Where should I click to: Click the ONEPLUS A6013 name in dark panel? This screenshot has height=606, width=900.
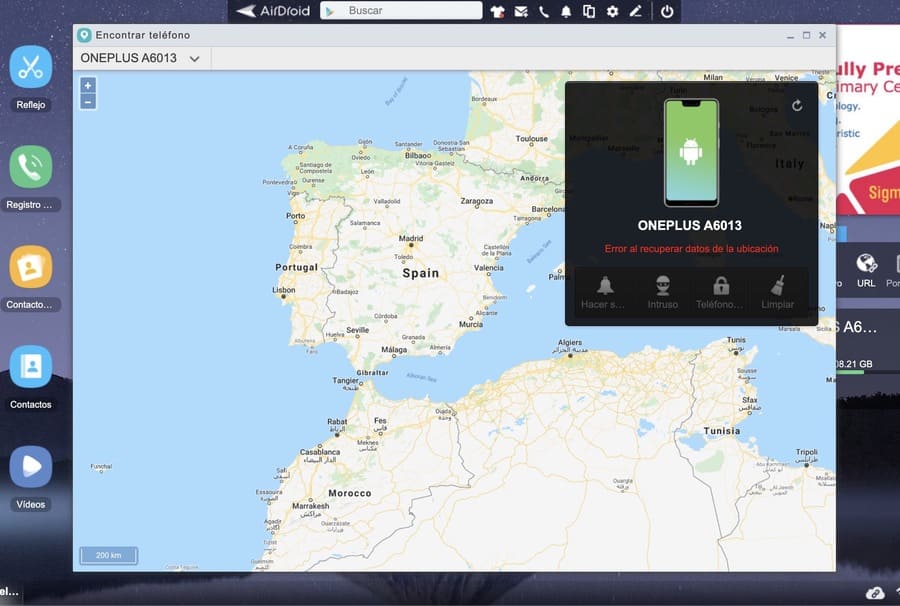coord(689,226)
